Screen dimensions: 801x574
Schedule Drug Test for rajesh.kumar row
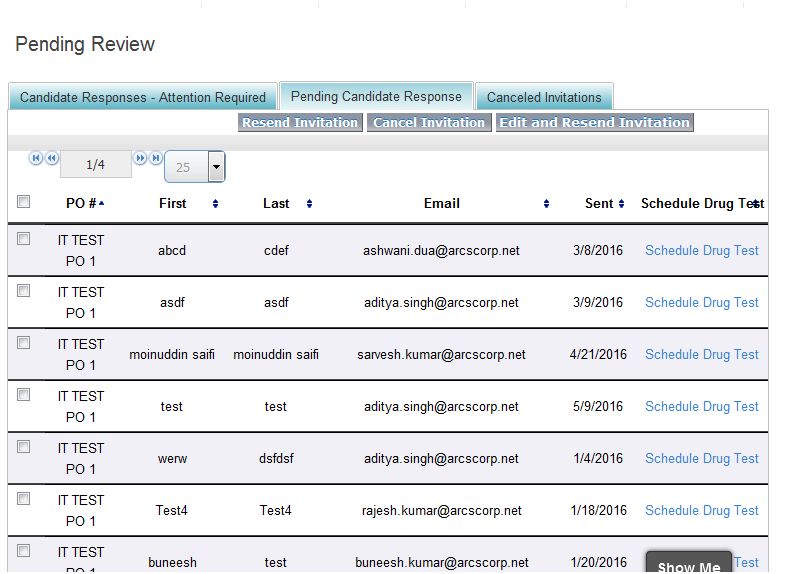point(702,510)
